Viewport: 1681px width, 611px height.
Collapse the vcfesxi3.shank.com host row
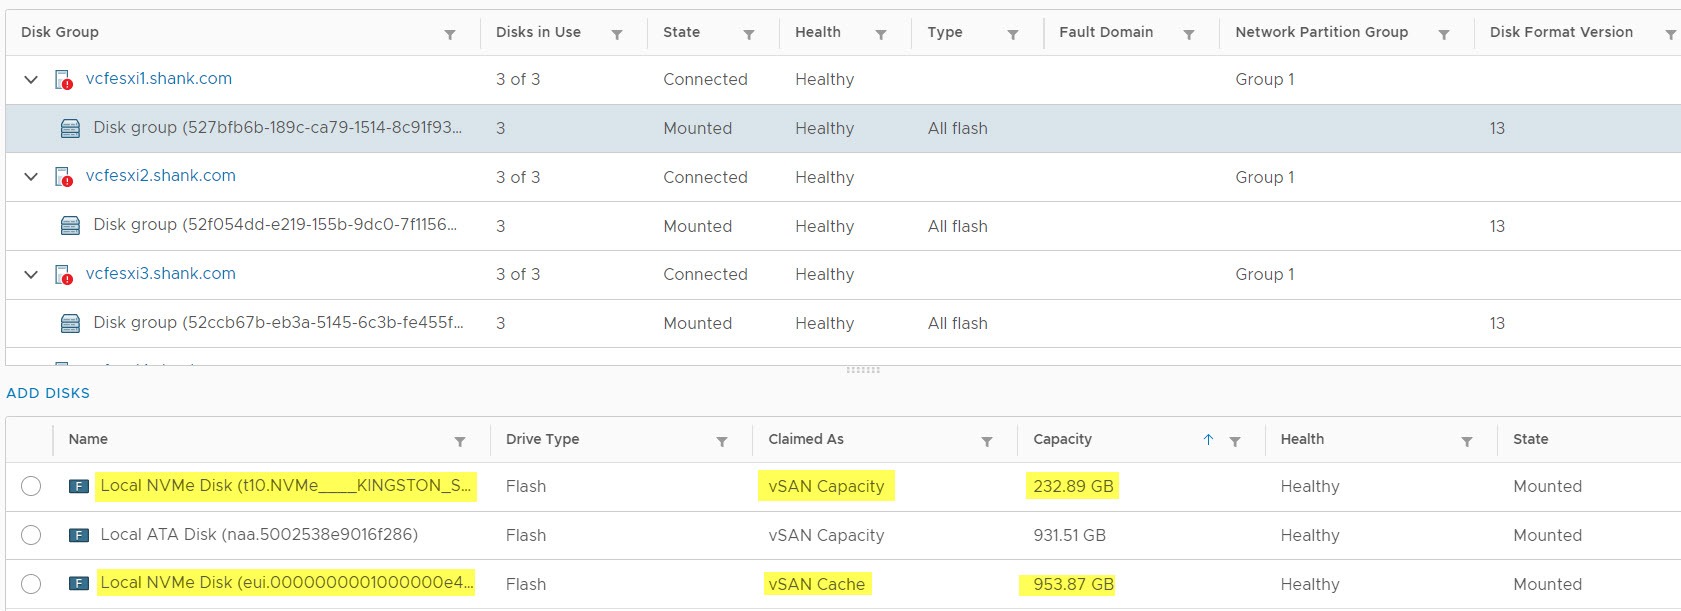click(31, 274)
